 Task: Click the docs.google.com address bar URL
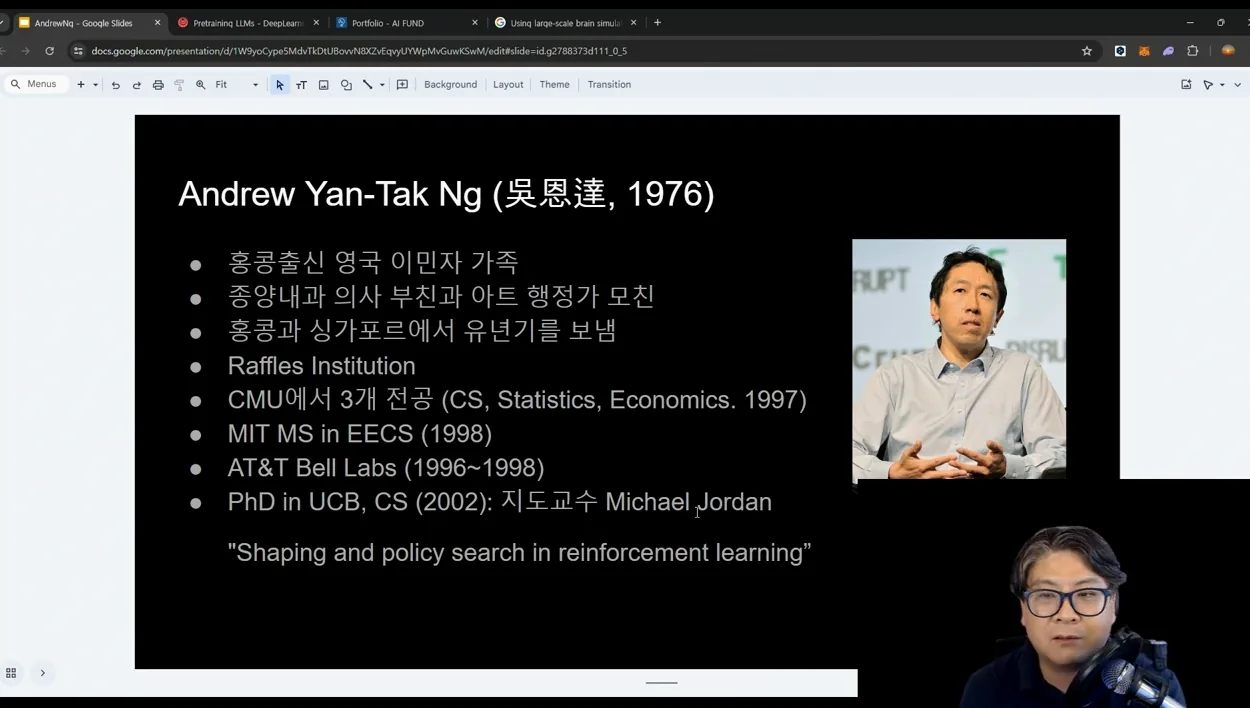(x=359, y=51)
